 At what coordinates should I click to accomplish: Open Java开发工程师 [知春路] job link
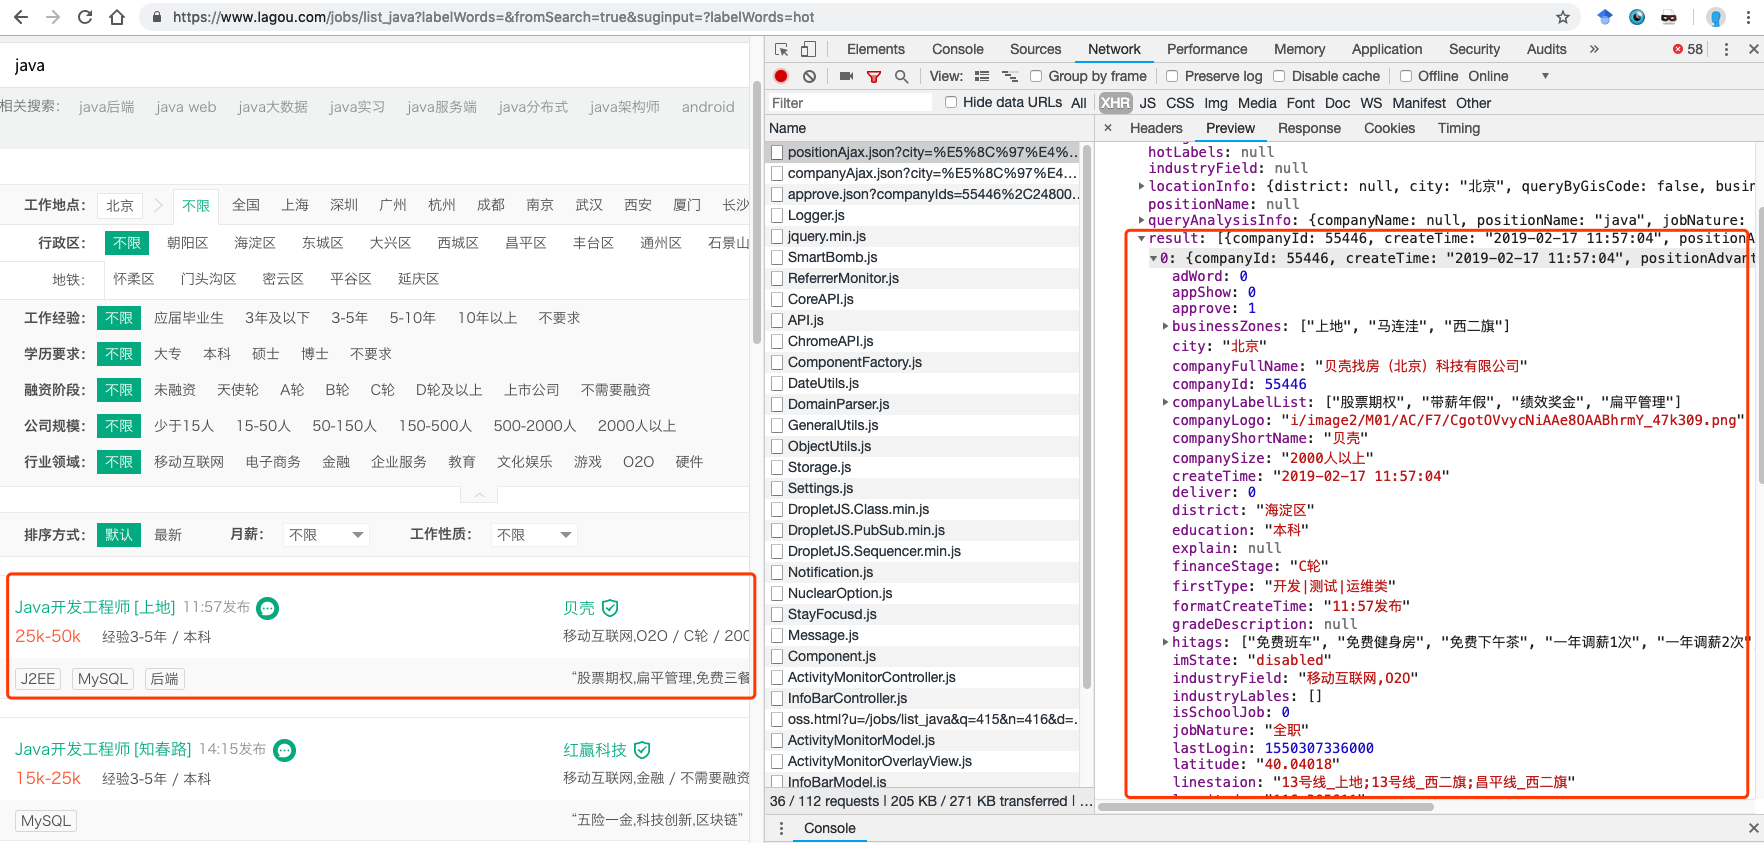click(x=103, y=749)
